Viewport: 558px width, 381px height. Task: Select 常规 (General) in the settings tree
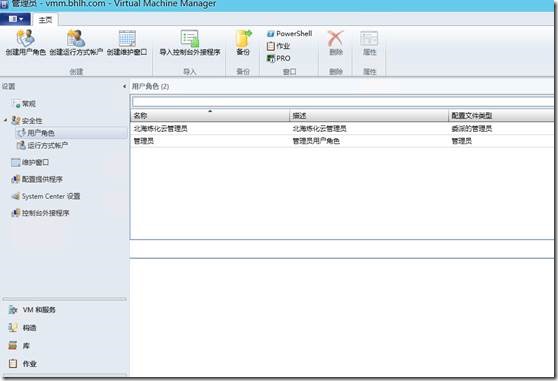point(29,104)
